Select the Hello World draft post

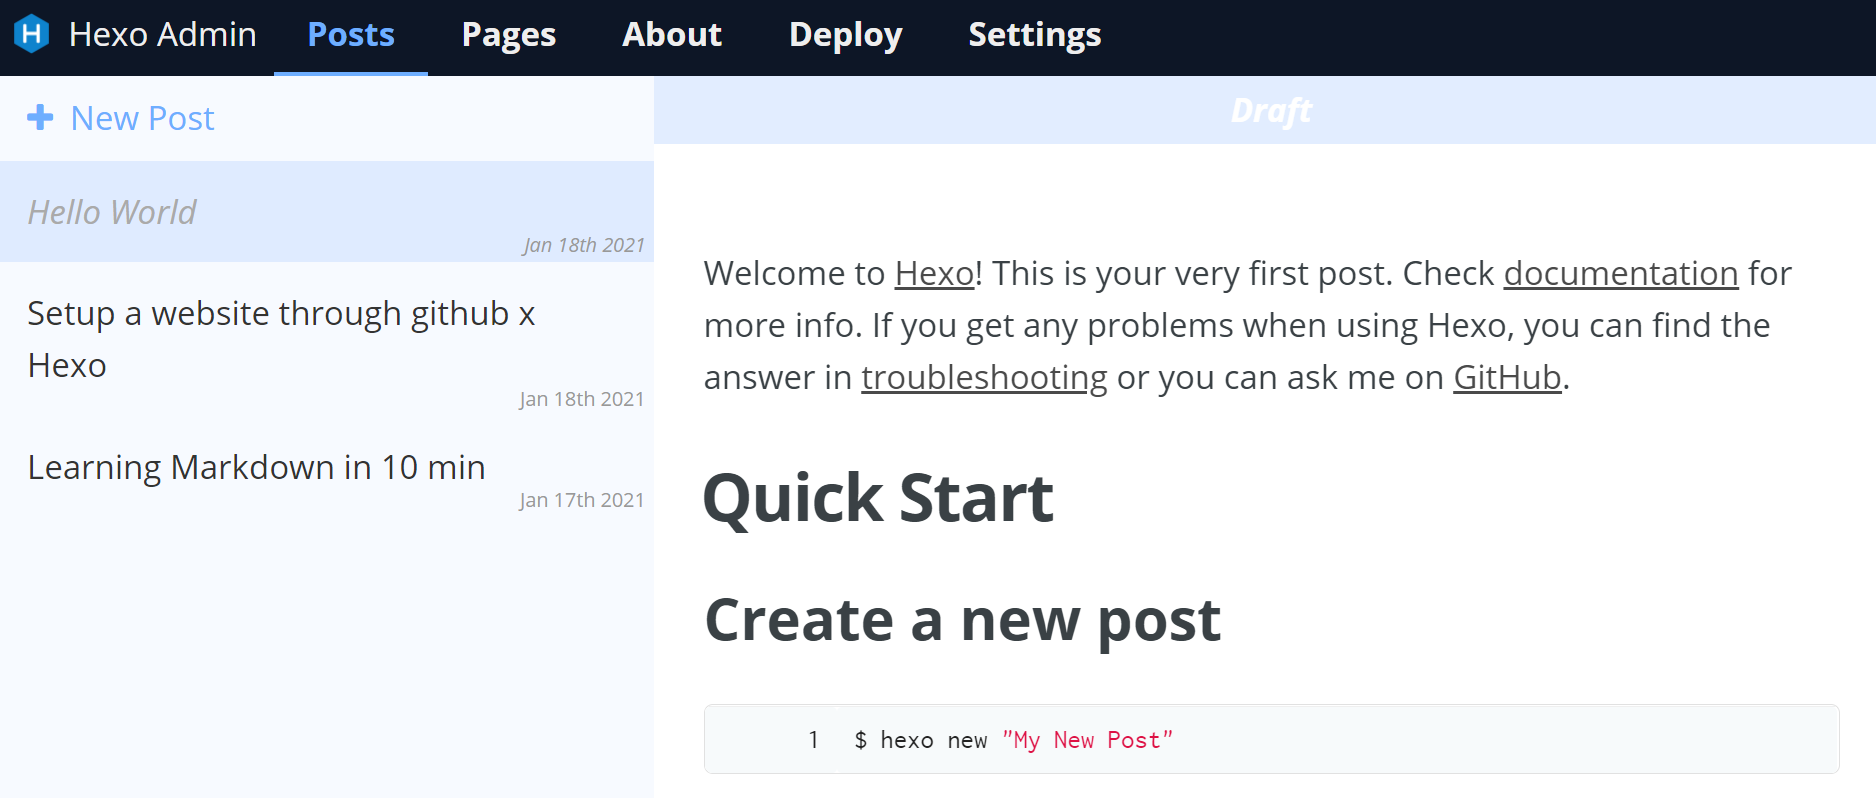327,212
